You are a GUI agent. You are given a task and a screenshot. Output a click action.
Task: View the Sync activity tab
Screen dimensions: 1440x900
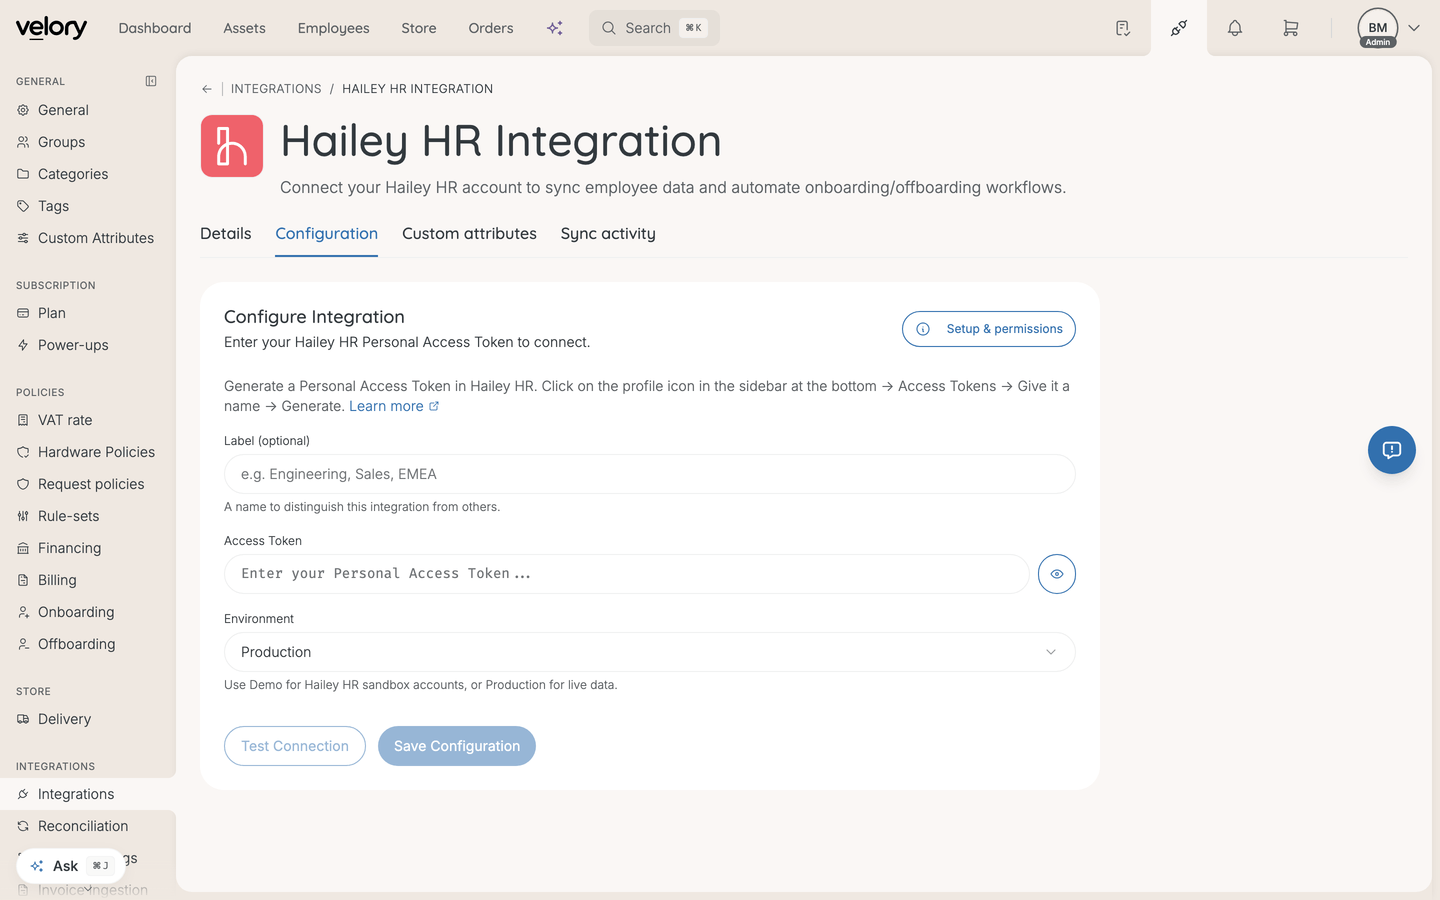coord(608,234)
